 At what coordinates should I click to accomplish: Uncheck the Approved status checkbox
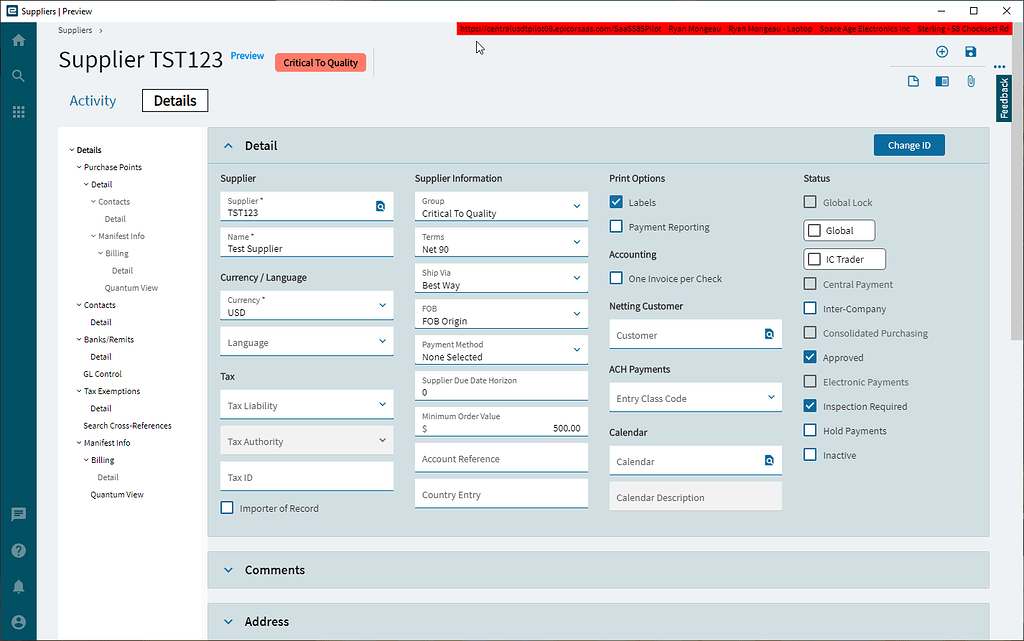[809, 357]
